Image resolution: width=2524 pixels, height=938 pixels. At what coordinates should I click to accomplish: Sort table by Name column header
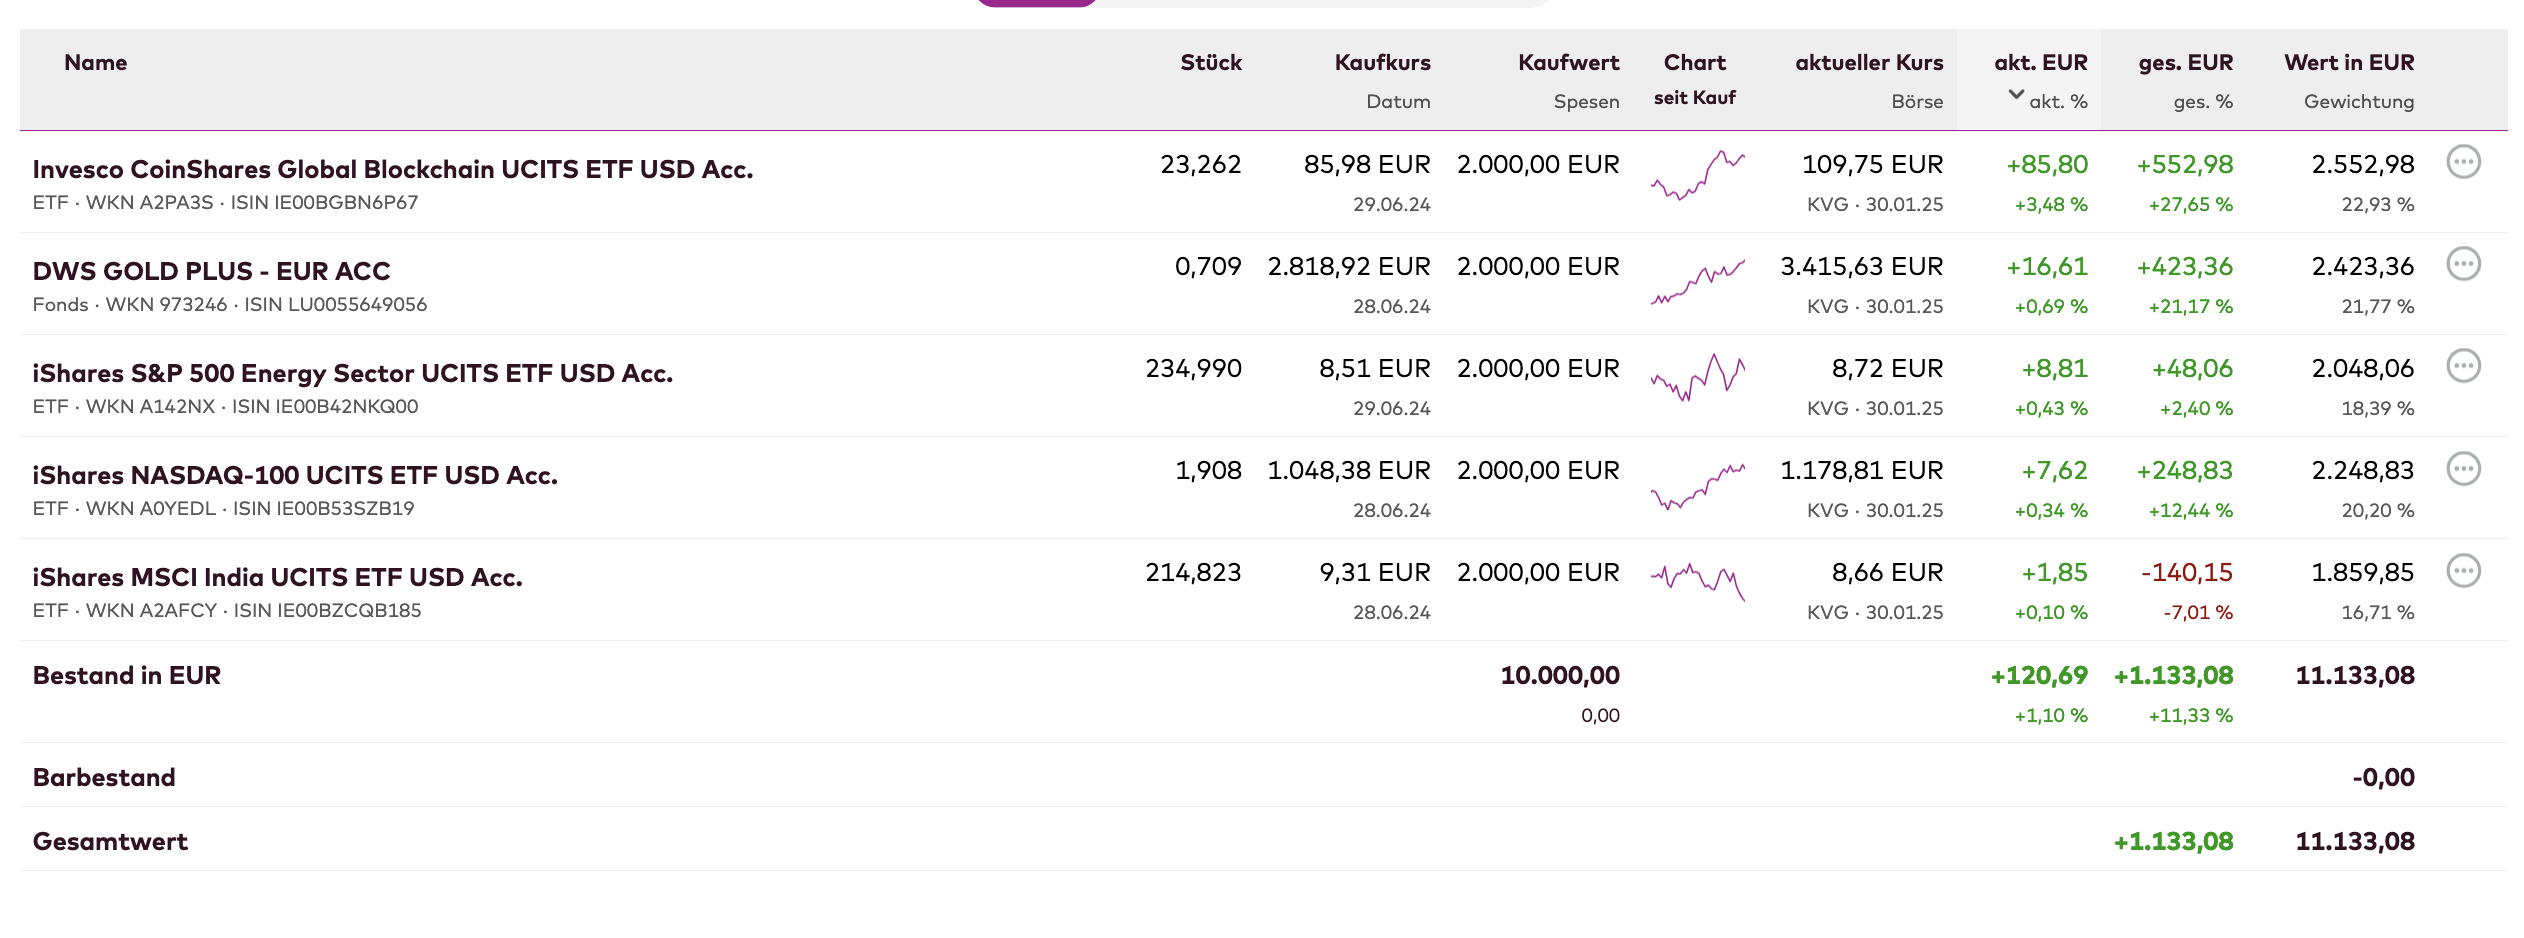[x=95, y=62]
